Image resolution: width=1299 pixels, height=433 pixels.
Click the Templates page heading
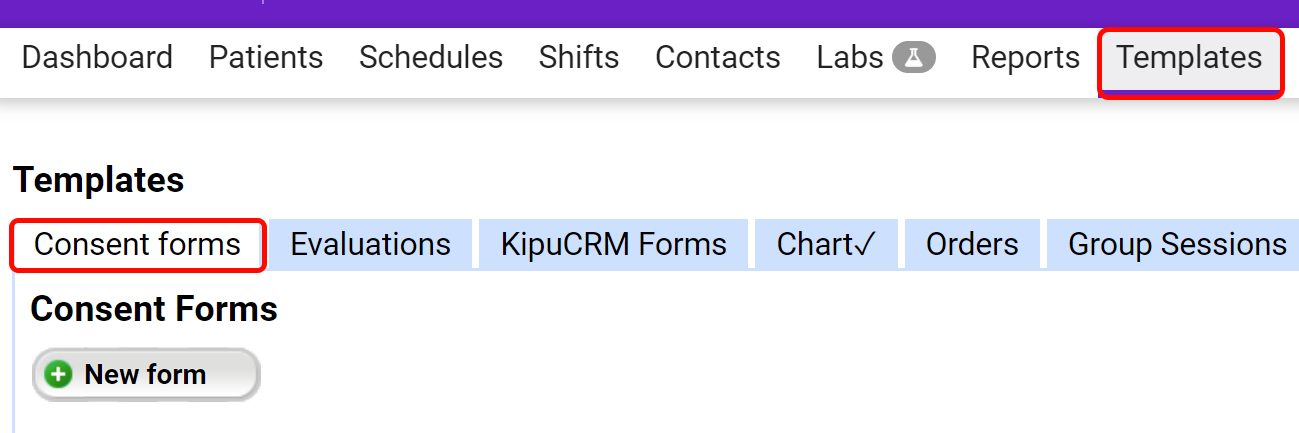[x=99, y=181]
